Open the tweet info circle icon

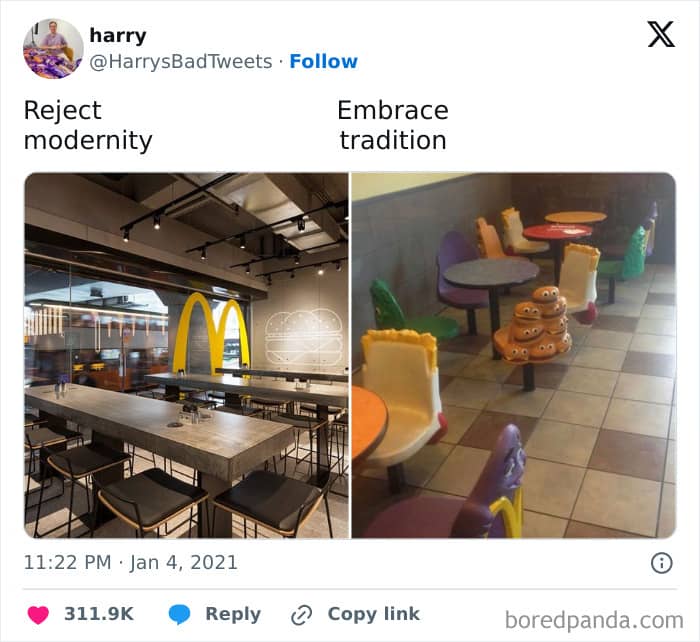point(661,563)
